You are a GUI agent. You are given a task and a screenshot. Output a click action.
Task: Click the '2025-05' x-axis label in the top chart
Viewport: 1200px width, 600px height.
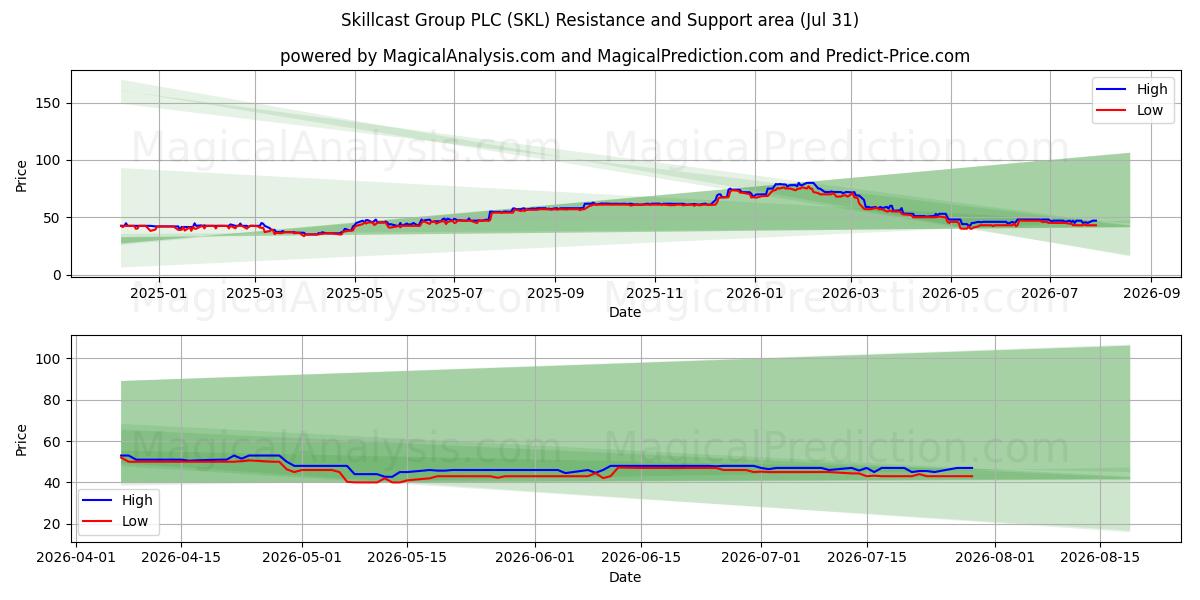point(356,294)
